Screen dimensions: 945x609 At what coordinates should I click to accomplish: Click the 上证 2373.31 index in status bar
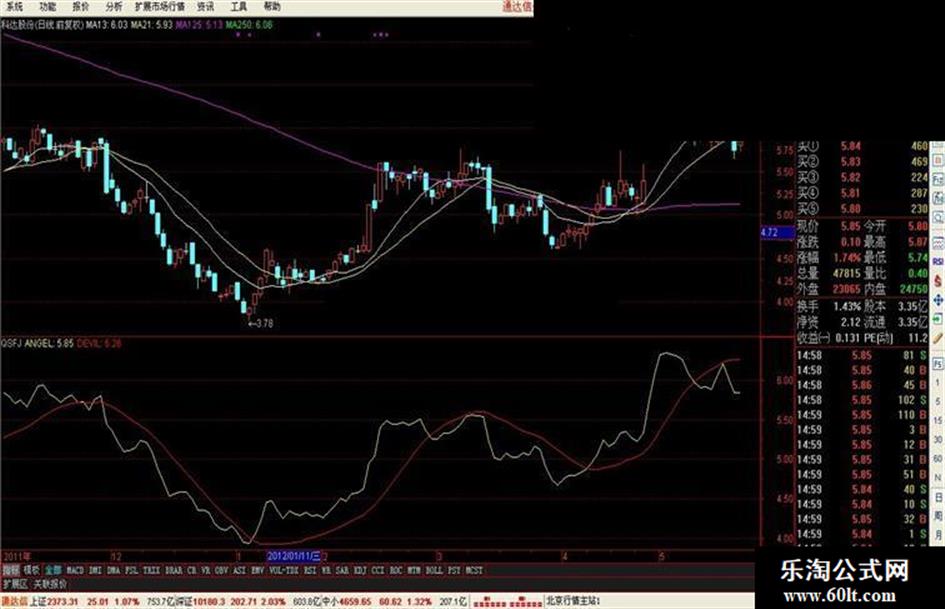pyautogui.click(x=54, y=602)
